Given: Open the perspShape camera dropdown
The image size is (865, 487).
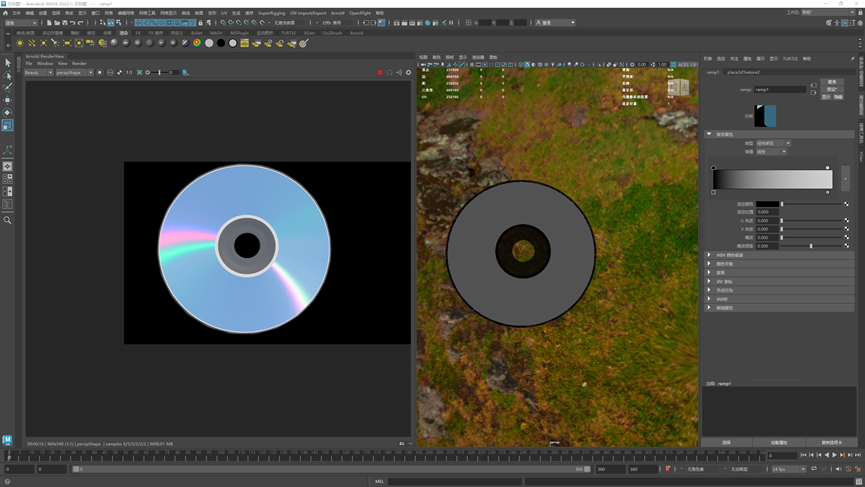Looking at the screenshot, I should click(x=74, y=73).
